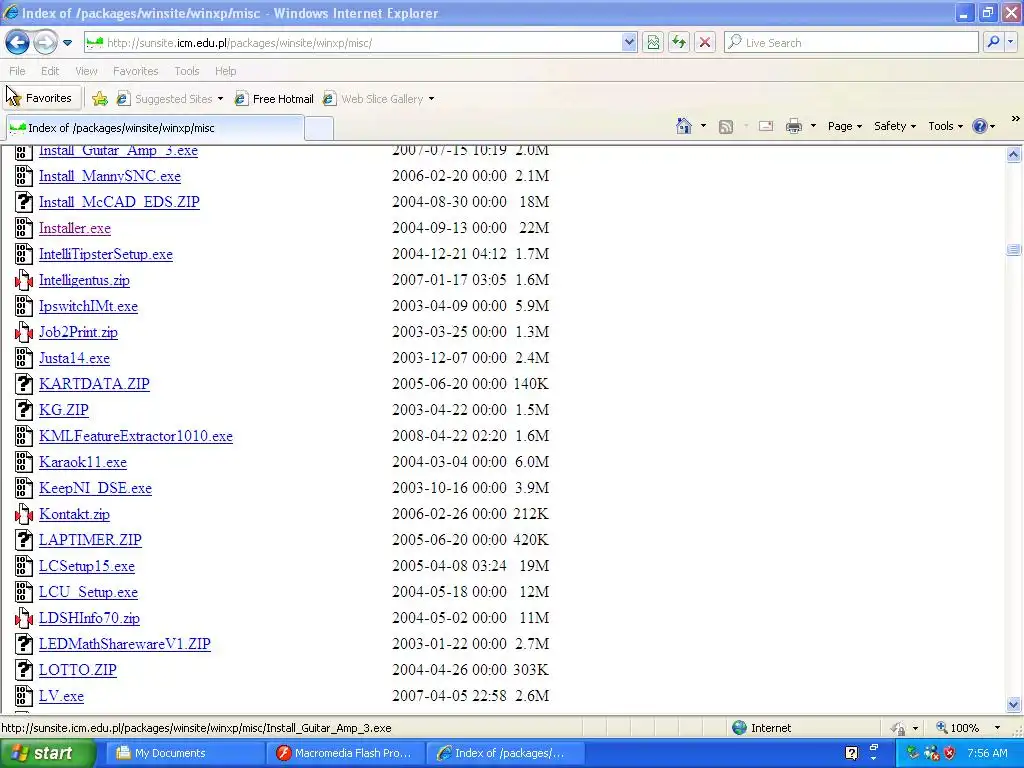Image resolution: width=1024 pixels, height=768 pixels.
Task: Open the recent pages dropdown arrow
Action: pos(67,43)
